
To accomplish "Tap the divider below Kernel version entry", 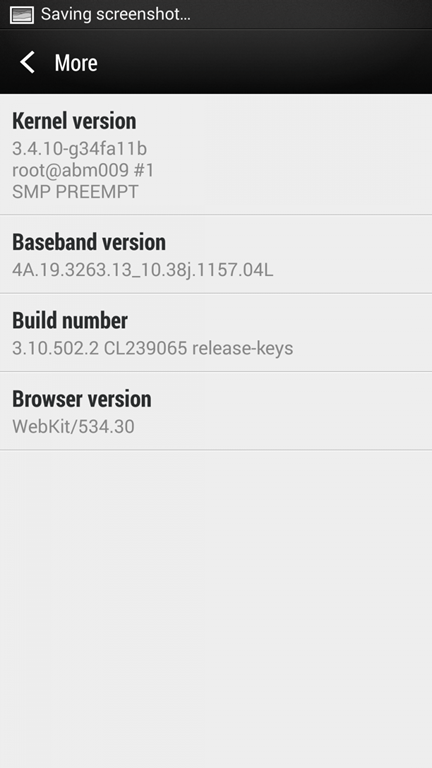I will click(216, 215).
